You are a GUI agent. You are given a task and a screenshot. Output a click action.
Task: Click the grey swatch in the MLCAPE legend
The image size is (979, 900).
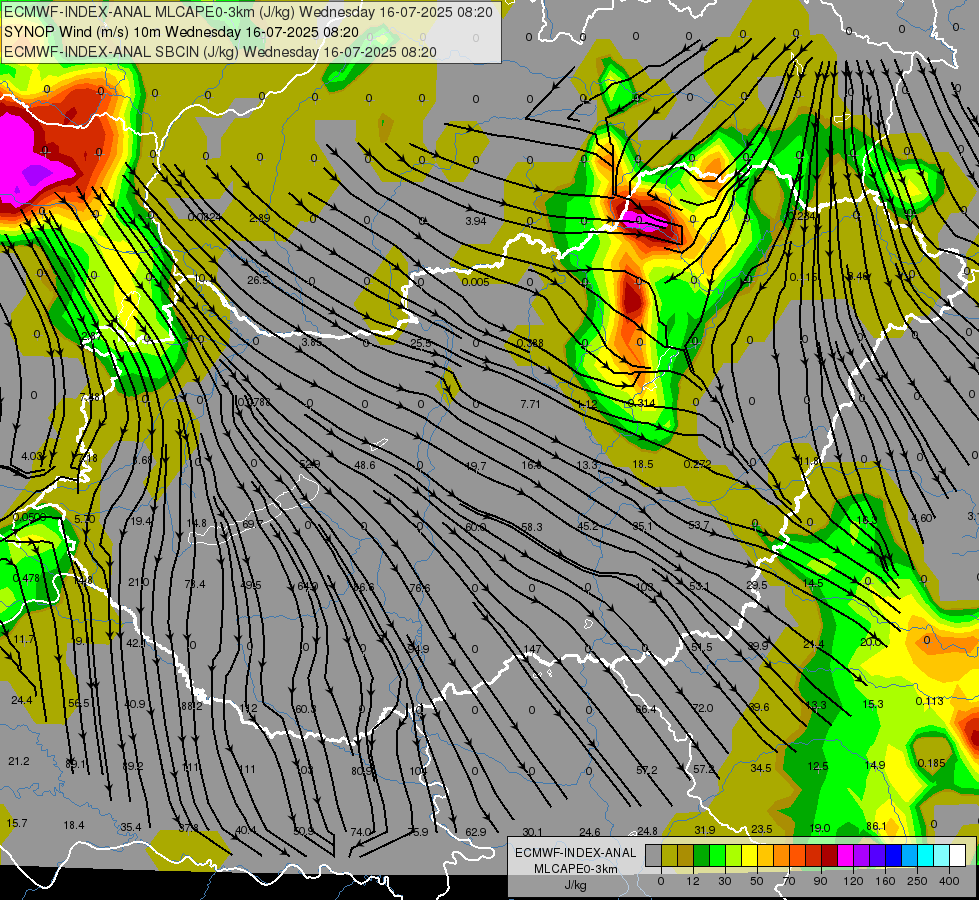coord(654,855)
